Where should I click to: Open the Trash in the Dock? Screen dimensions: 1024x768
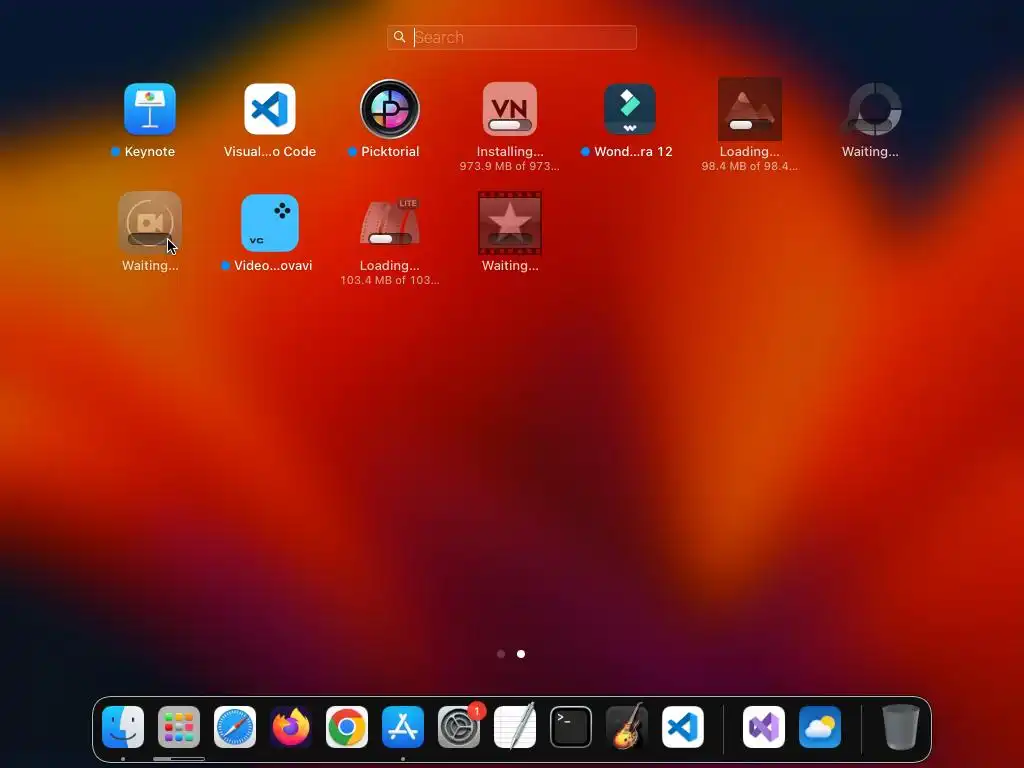[901, 727]
